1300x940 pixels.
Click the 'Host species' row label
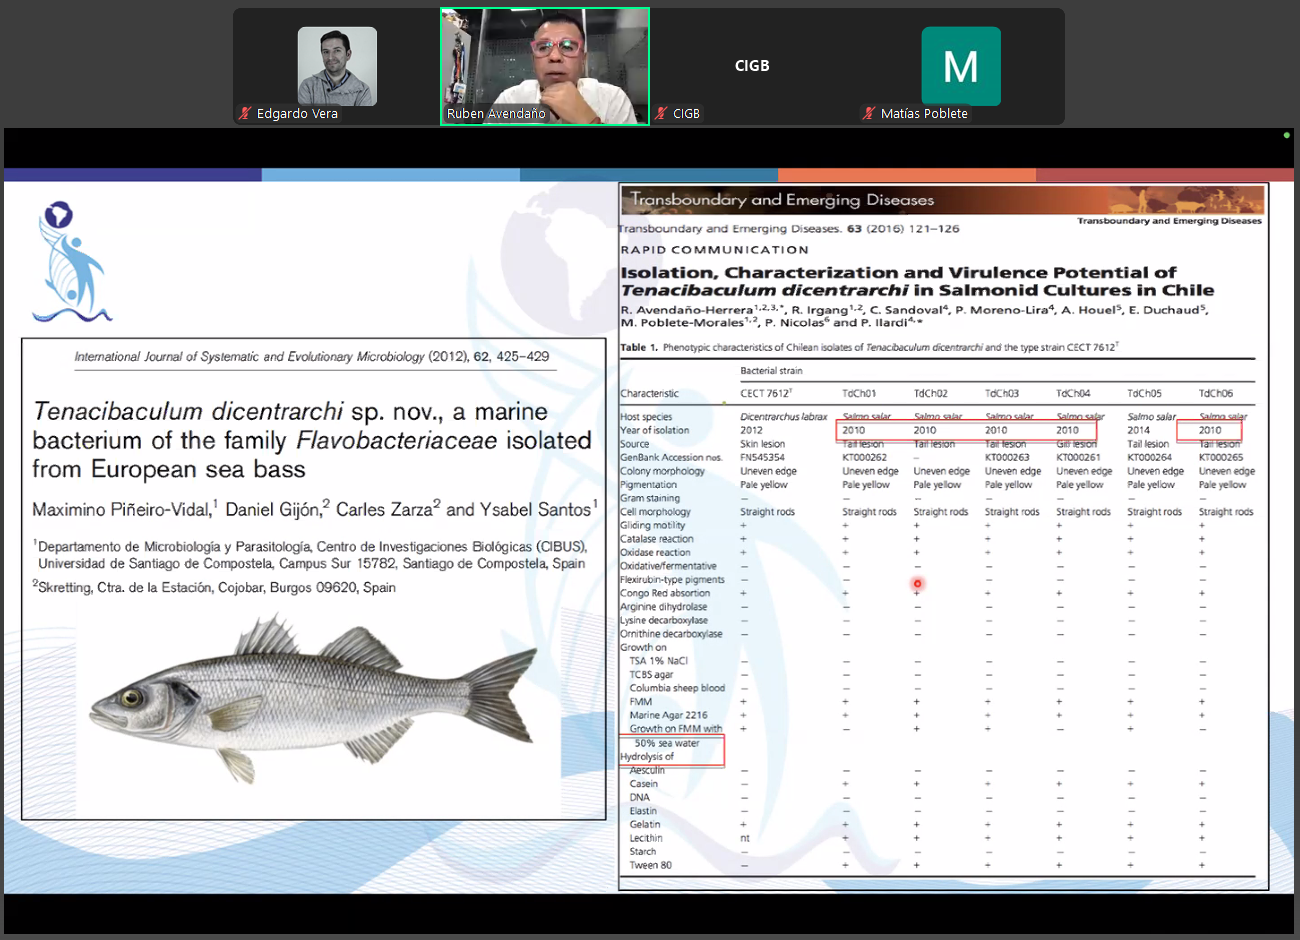[646, 417]
